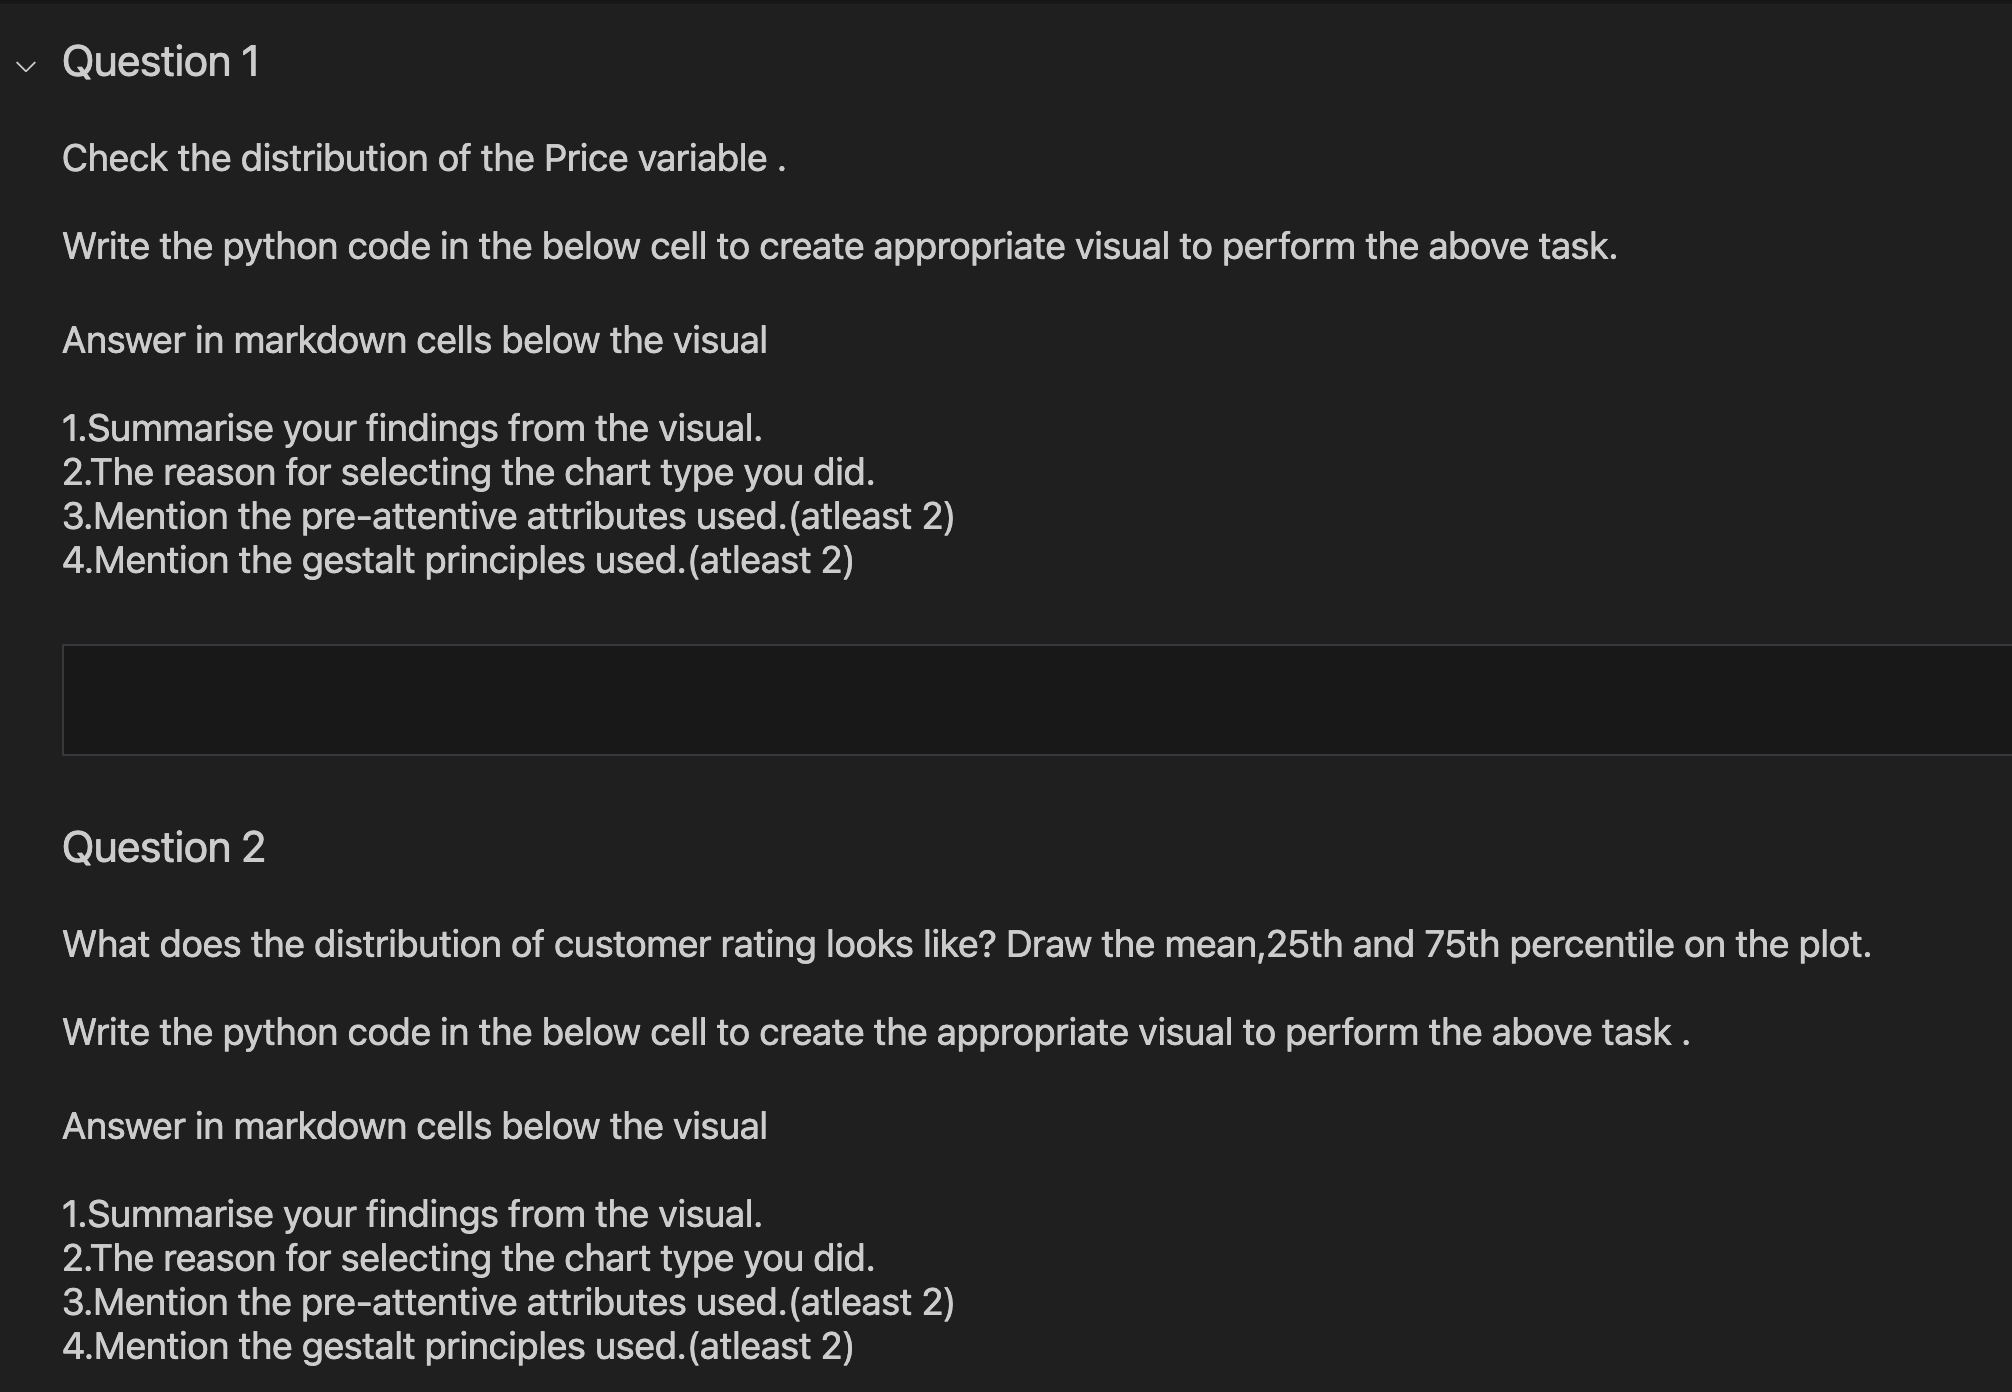Click the 'Answer in markdown cells below the visual' text
This screenshot has width=2012, height=1392.
(415, 340)
